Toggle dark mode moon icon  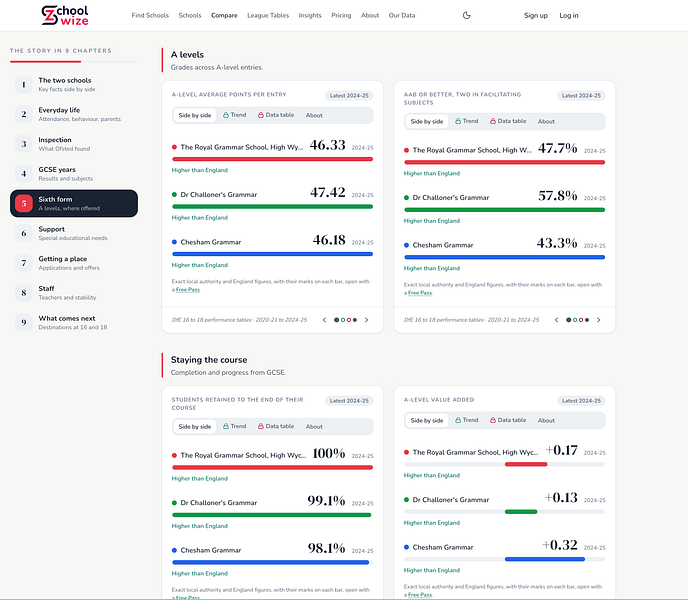click(466, 15)
